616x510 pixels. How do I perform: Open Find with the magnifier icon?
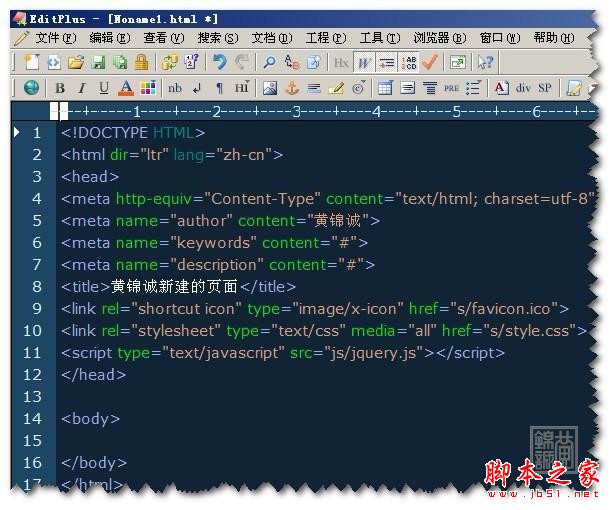click(270, 62)
